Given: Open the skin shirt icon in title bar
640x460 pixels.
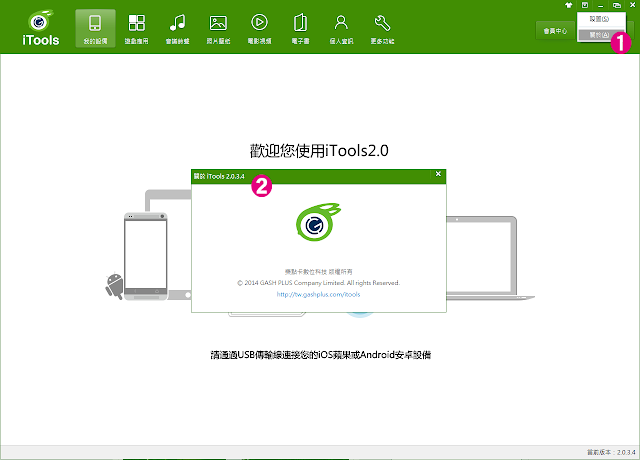Looking at the screenshot, I should click(569, 5).
